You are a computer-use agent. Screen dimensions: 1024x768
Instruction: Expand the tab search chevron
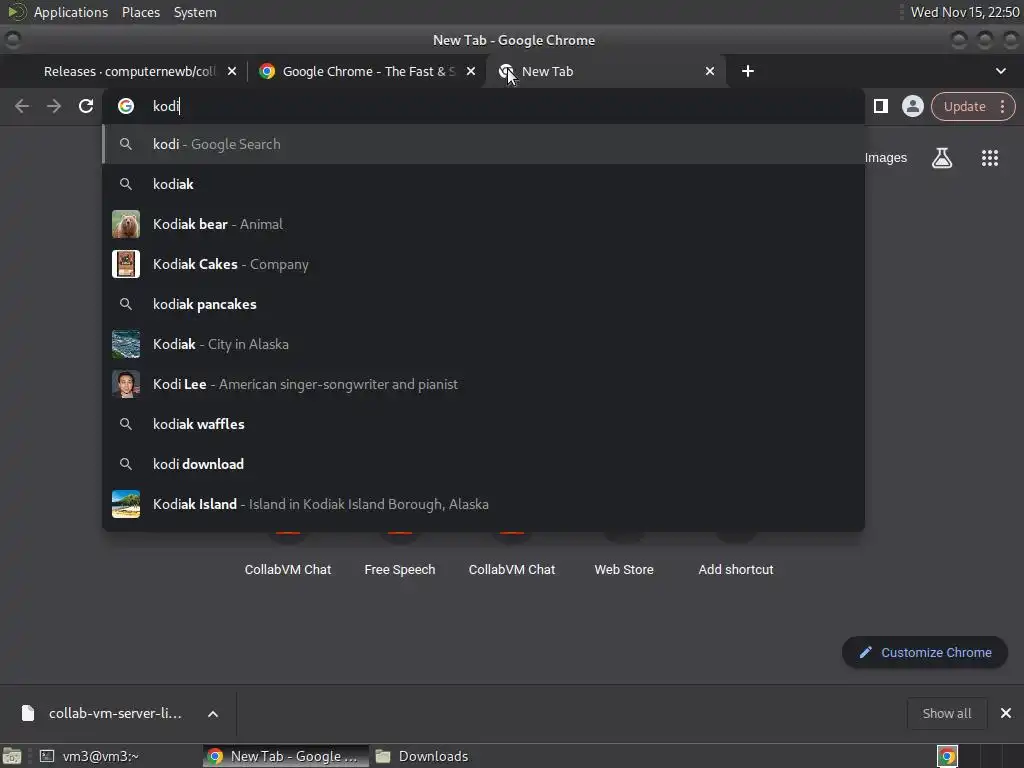tap(1000, 71)
